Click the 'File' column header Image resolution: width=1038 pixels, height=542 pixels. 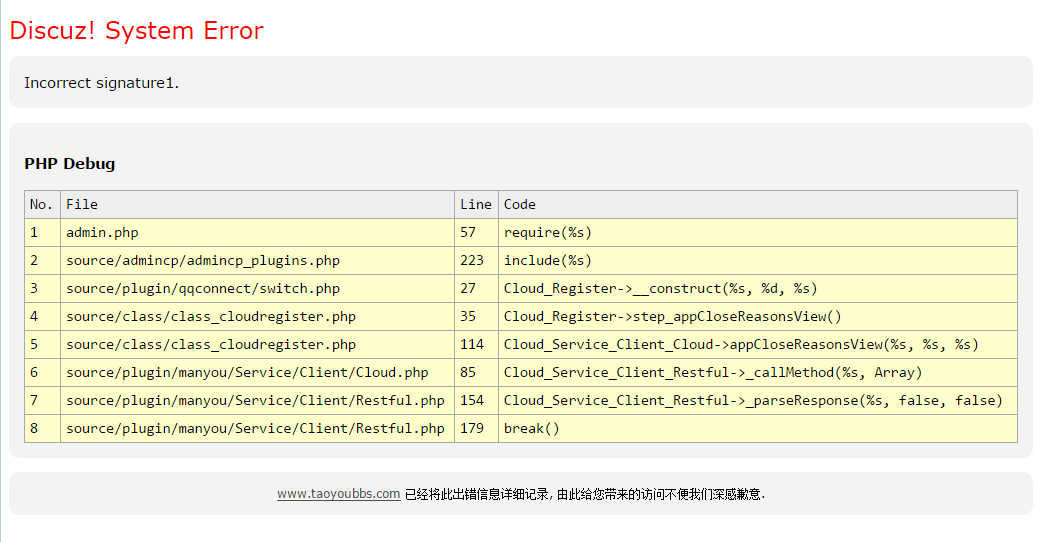click(x=258, y=204)
